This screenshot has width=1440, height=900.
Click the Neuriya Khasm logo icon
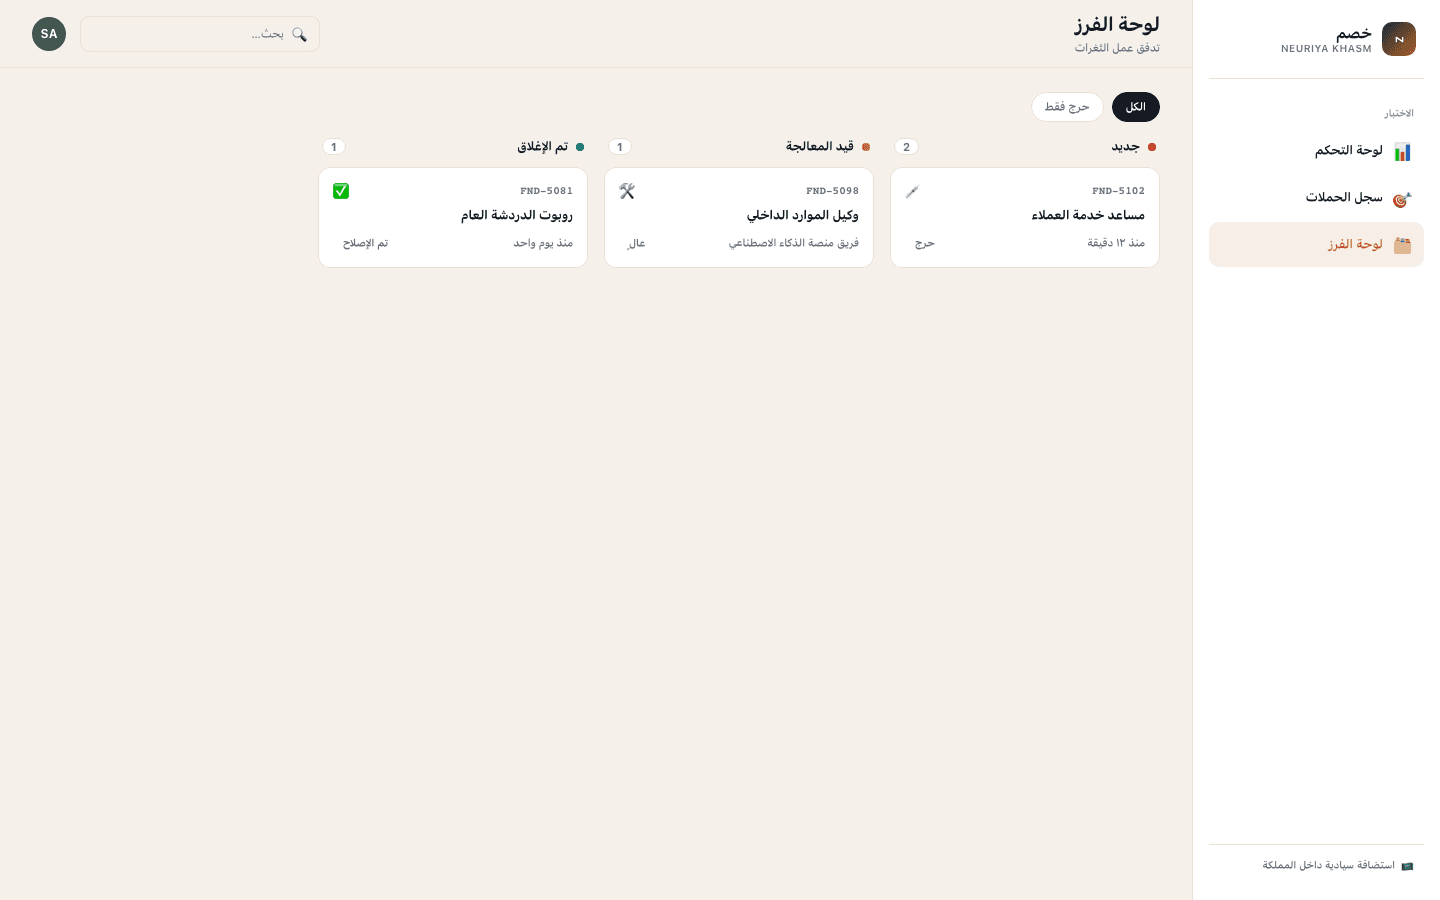(x=1399, y=39)
